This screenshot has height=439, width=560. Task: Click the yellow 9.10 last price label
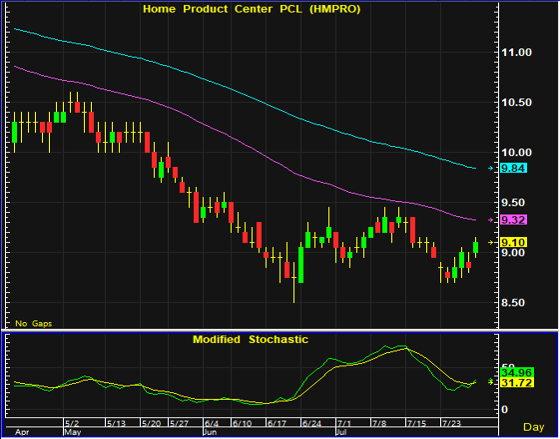[x=514, y=243]
